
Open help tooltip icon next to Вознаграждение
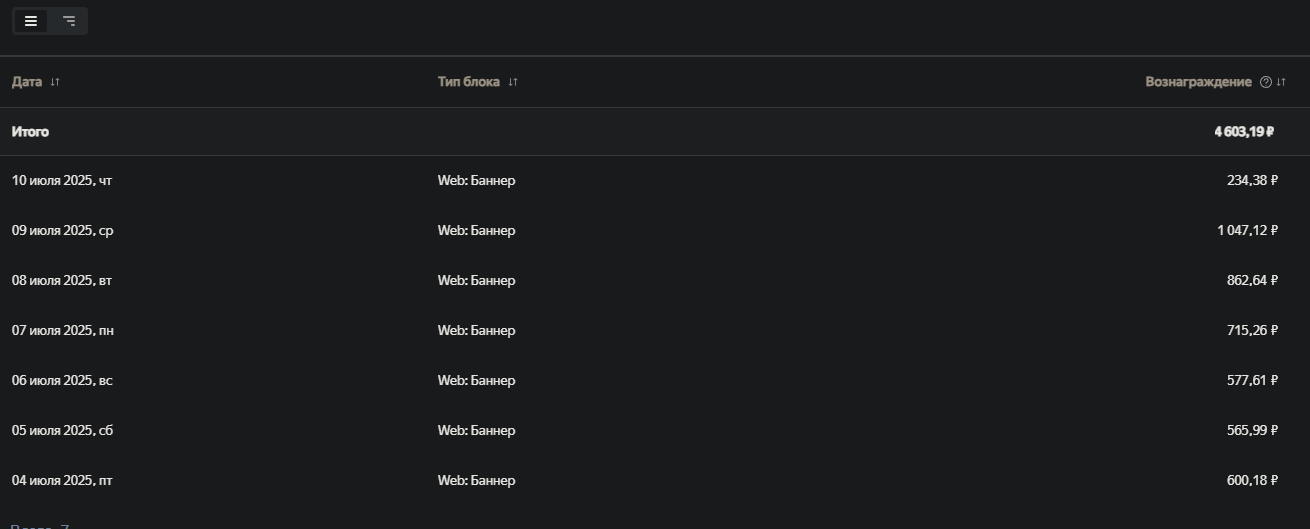1266,82
